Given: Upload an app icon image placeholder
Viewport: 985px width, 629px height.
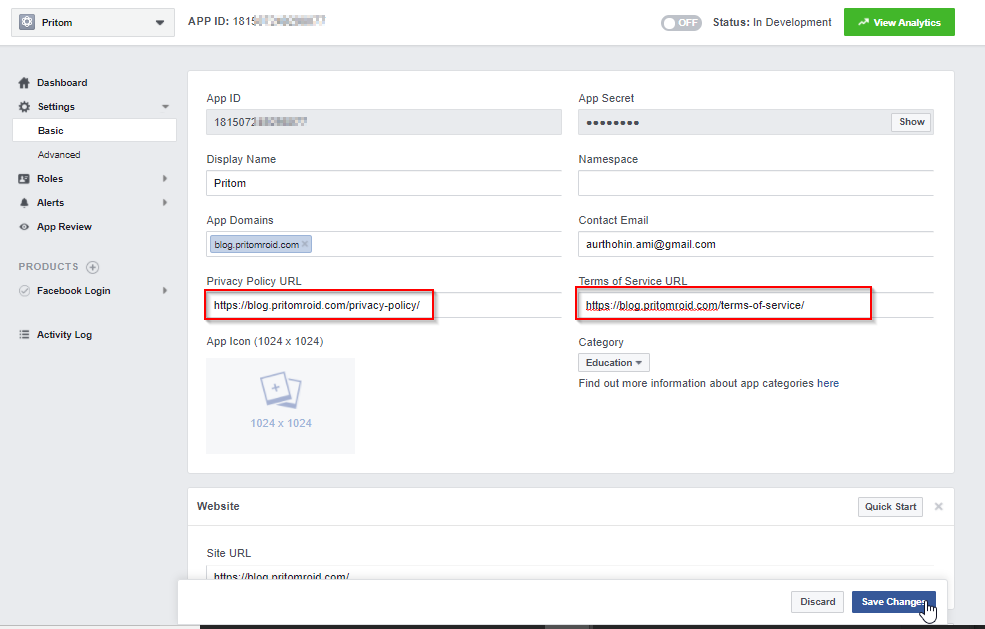Looking at the screenshot, I should point(280,406).
